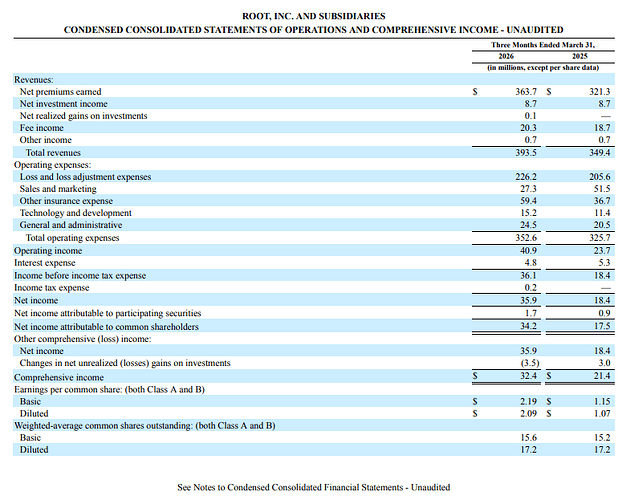Select the 2026 Total revenues value 393.5
Image resolution: width=626 pixels, height=500 pixels.
[525, 153]
